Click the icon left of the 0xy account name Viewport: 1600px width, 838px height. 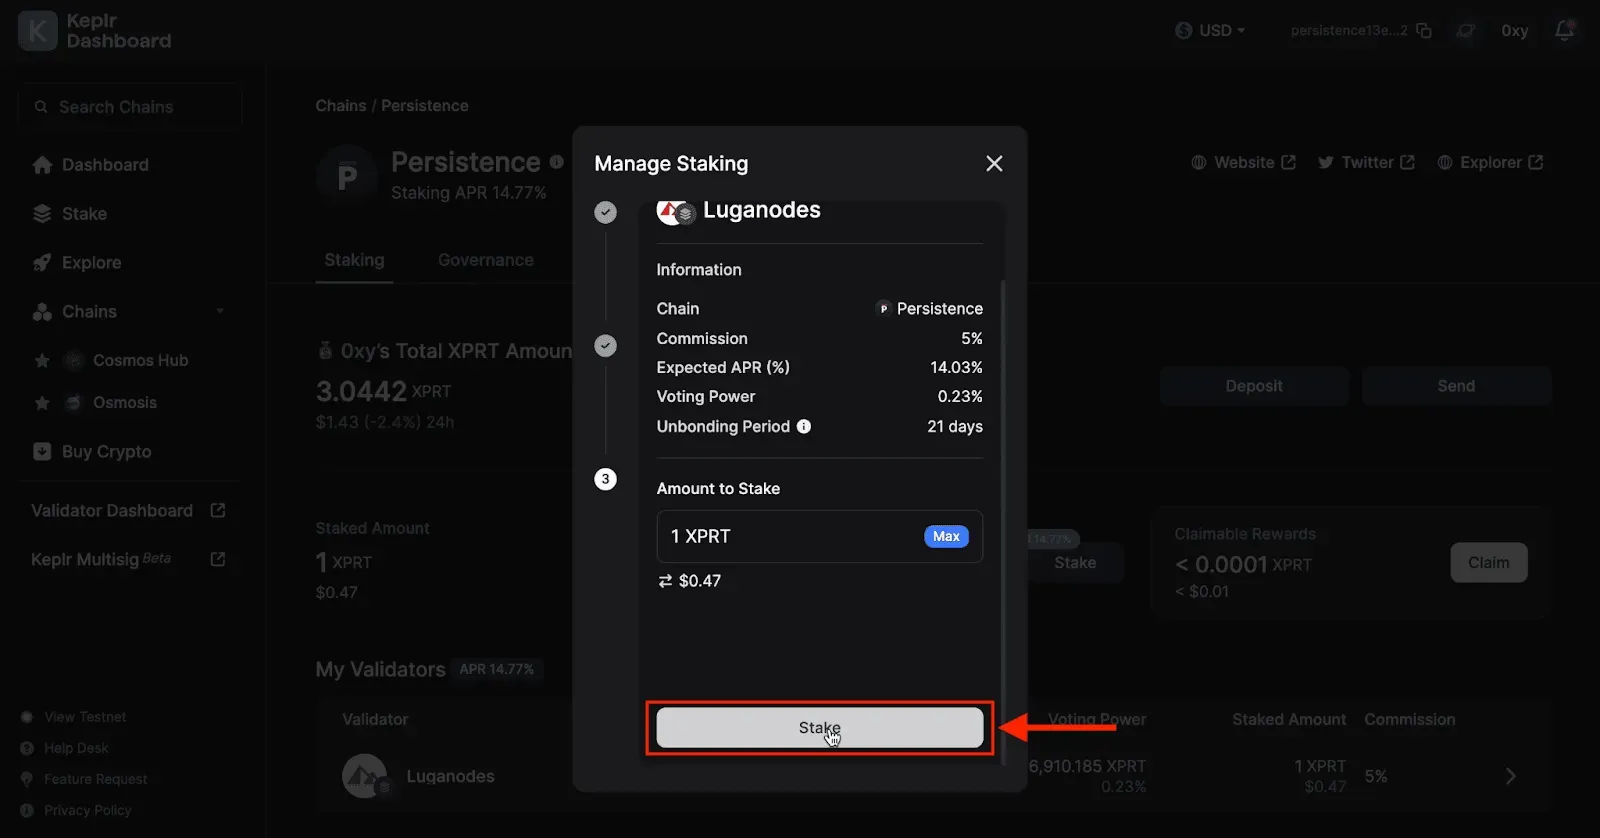tap(1466, 31)
